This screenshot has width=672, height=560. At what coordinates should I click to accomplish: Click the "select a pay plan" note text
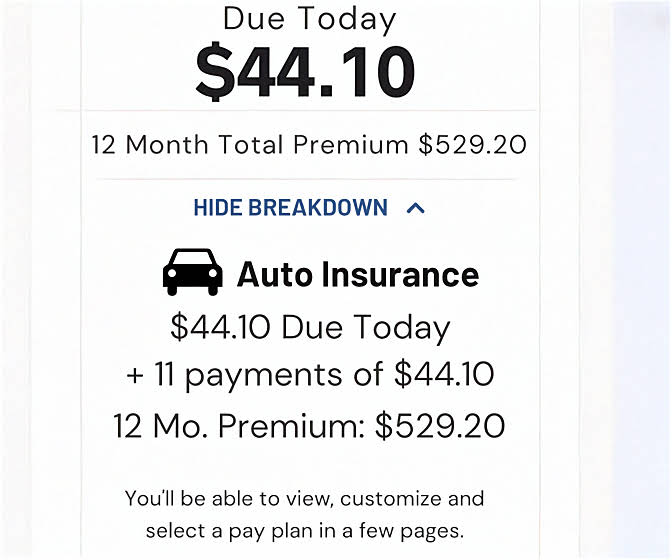pyautogui.click(x=305, y=530)
